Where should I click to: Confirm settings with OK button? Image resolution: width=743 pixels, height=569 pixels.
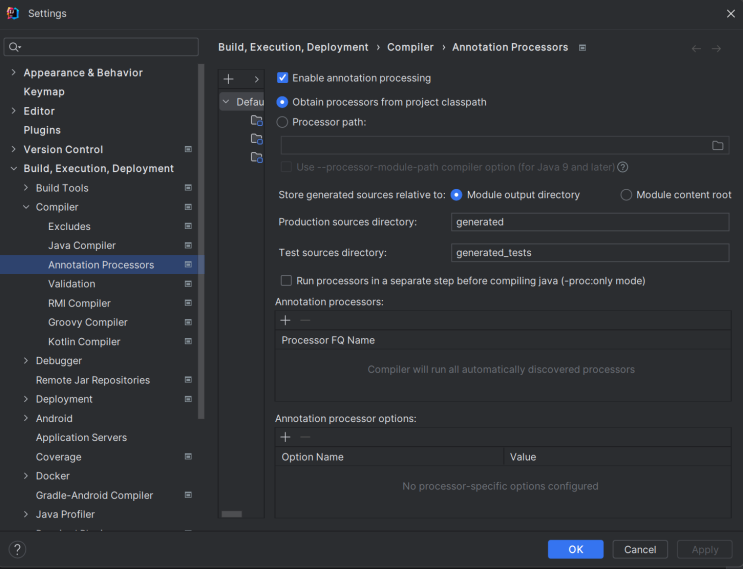[576, 550]
